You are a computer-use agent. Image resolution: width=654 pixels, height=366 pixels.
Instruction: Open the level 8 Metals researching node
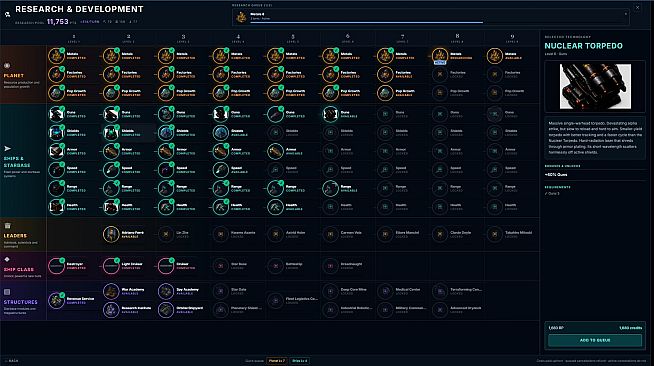point(440,55)
